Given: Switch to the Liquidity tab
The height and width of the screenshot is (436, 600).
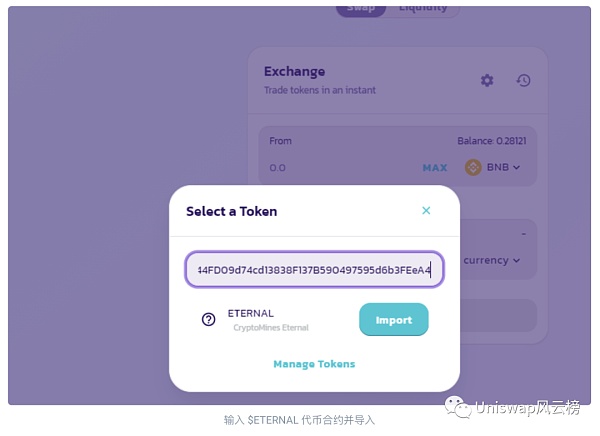Looking at the screenshot, I should point(423,8).
